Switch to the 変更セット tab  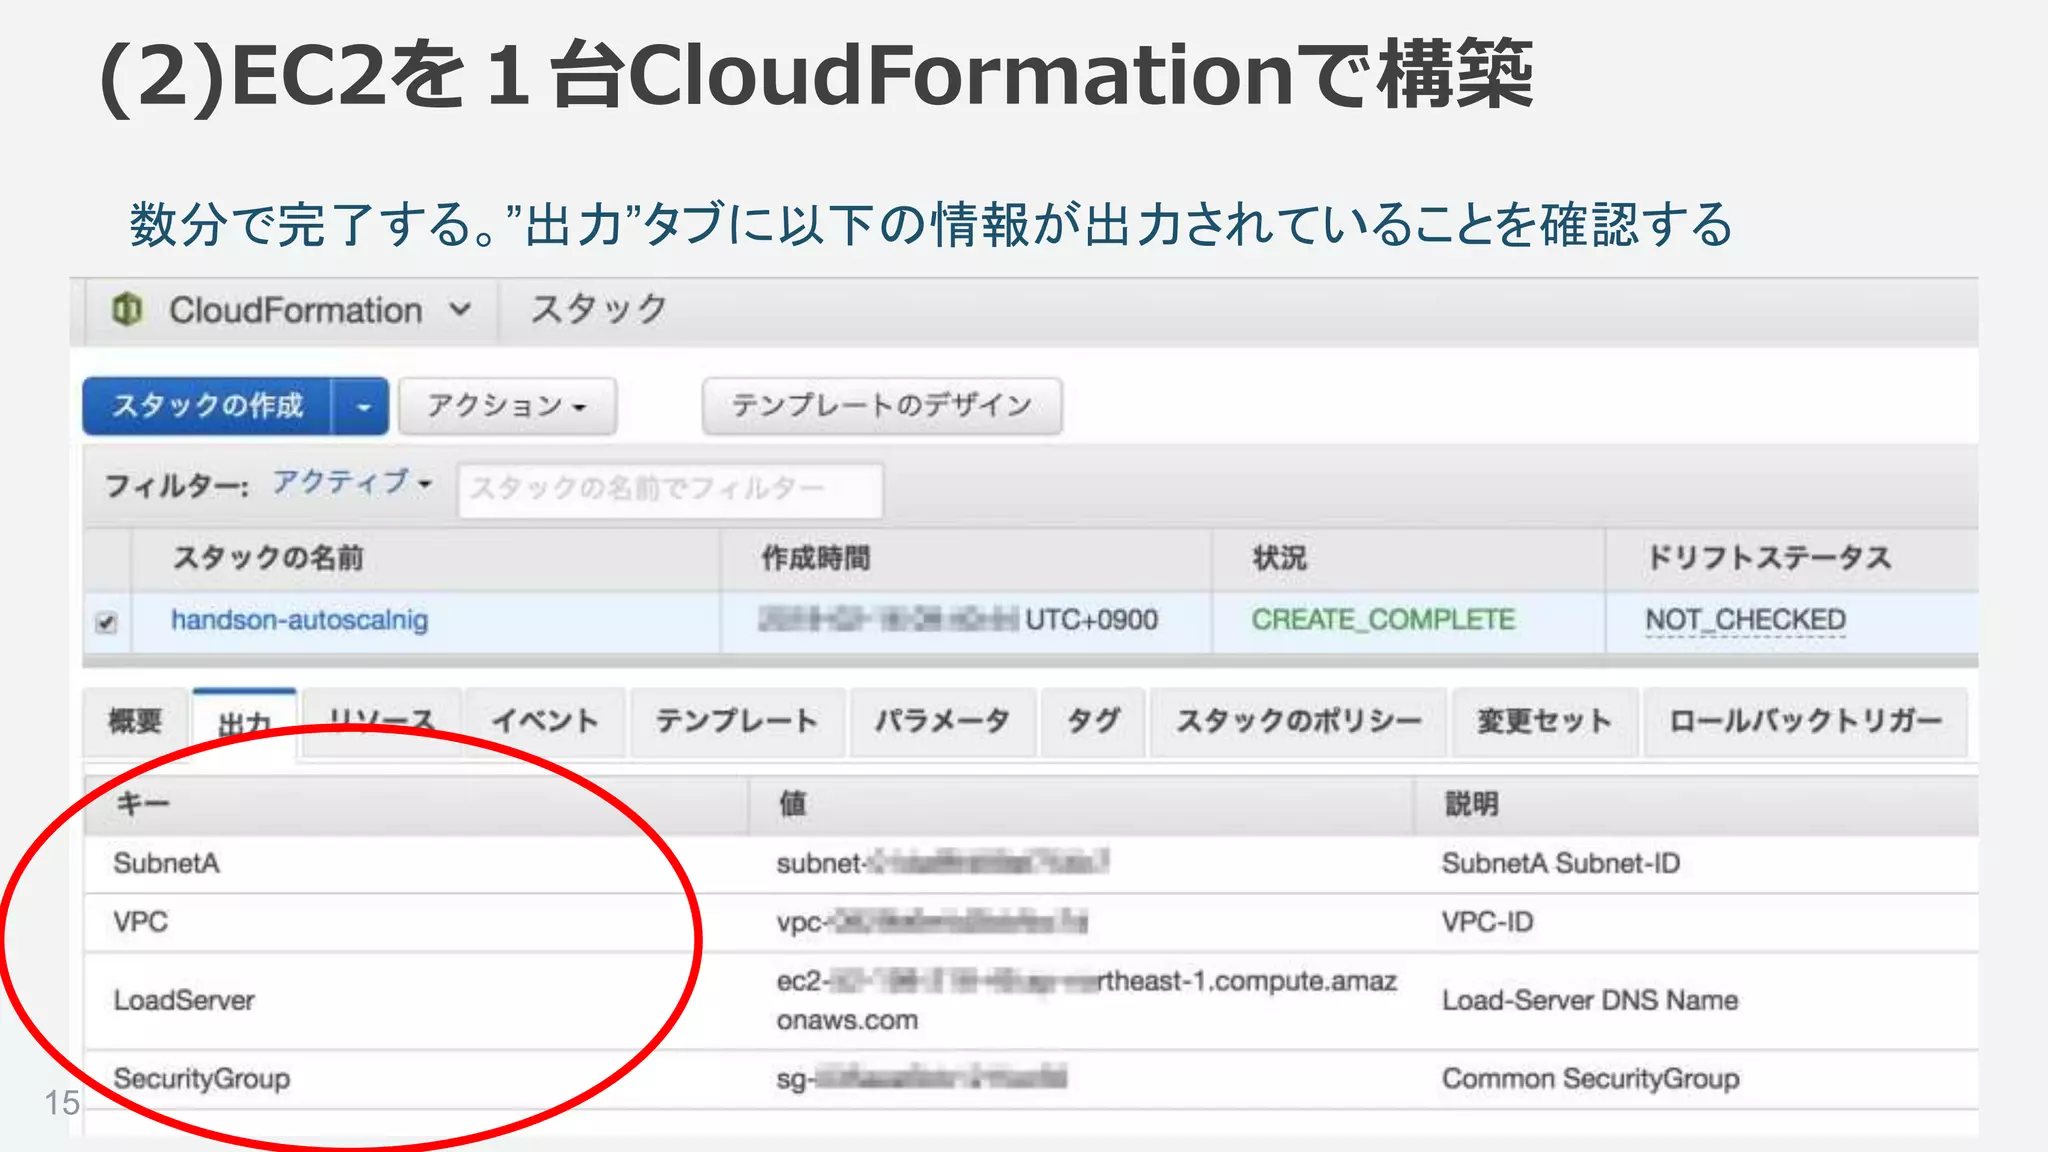point(1545,721)
